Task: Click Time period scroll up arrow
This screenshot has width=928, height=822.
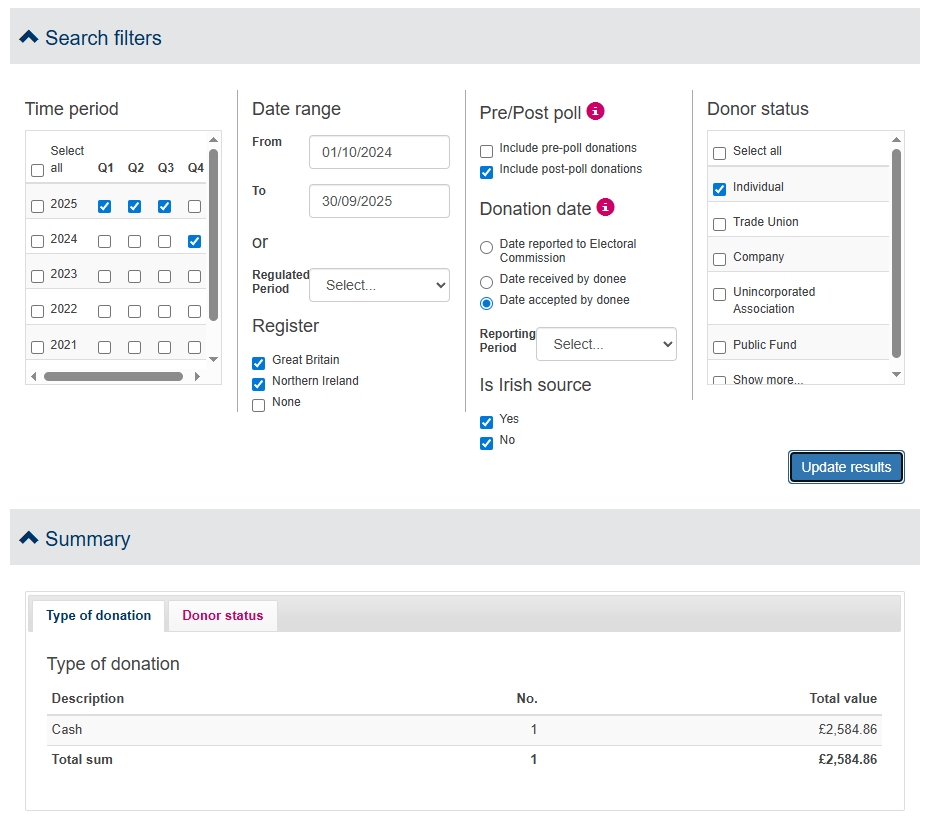Action: [x=213, y=140]
